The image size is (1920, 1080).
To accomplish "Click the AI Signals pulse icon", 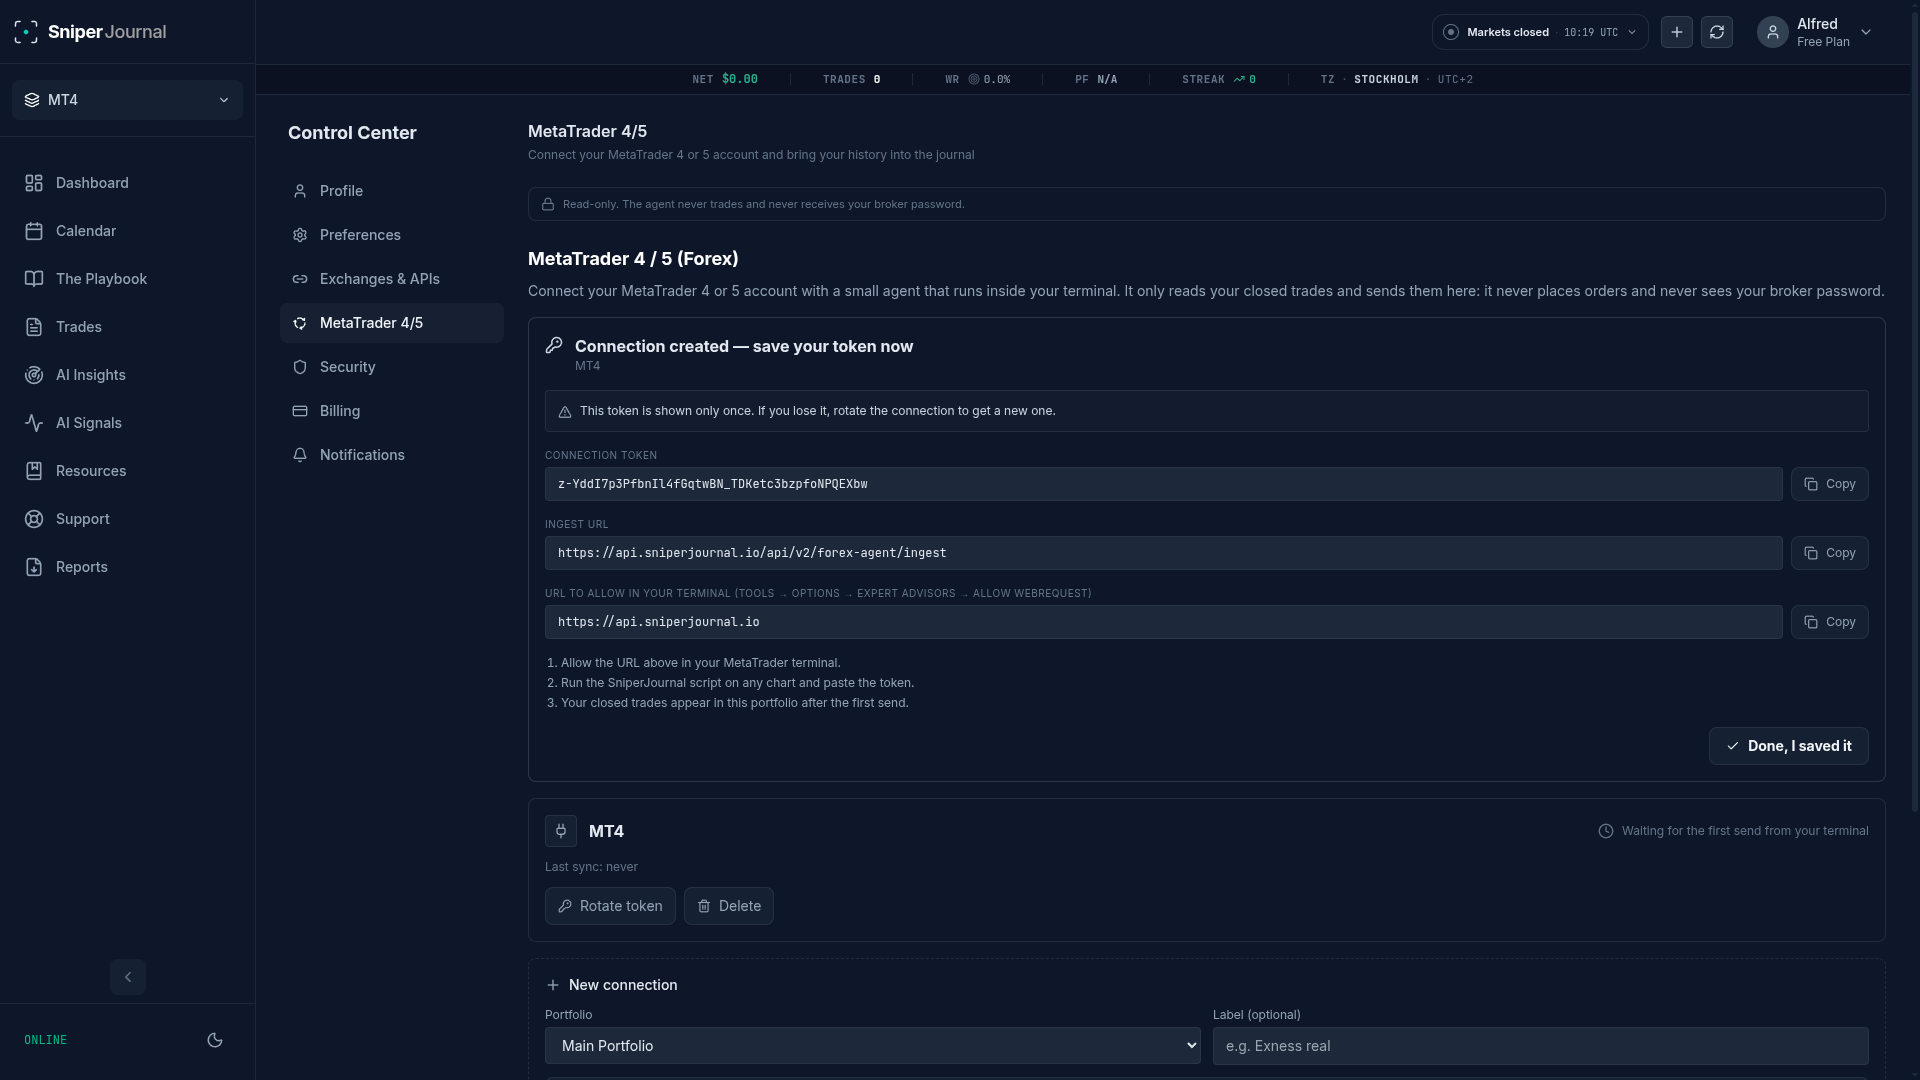I will 34,423.
